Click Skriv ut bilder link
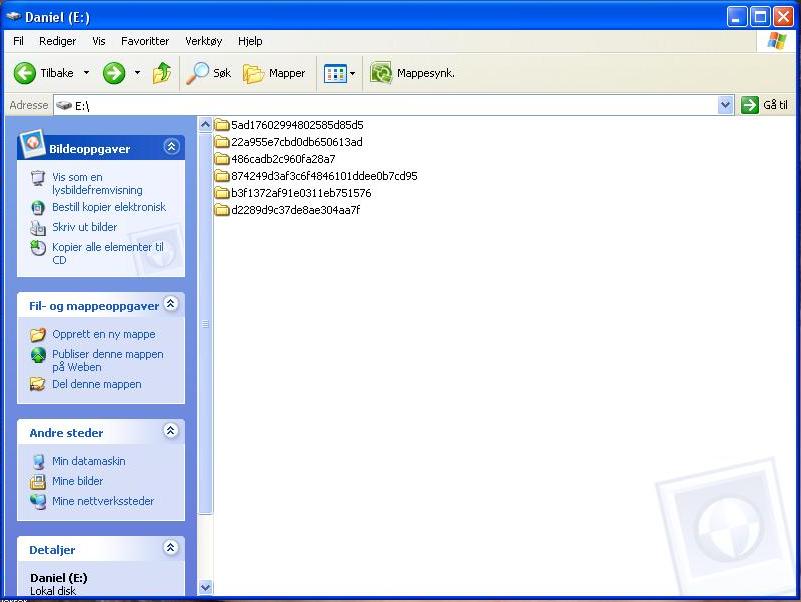Screen dimensions: 801x602 (x=84, y=227)
